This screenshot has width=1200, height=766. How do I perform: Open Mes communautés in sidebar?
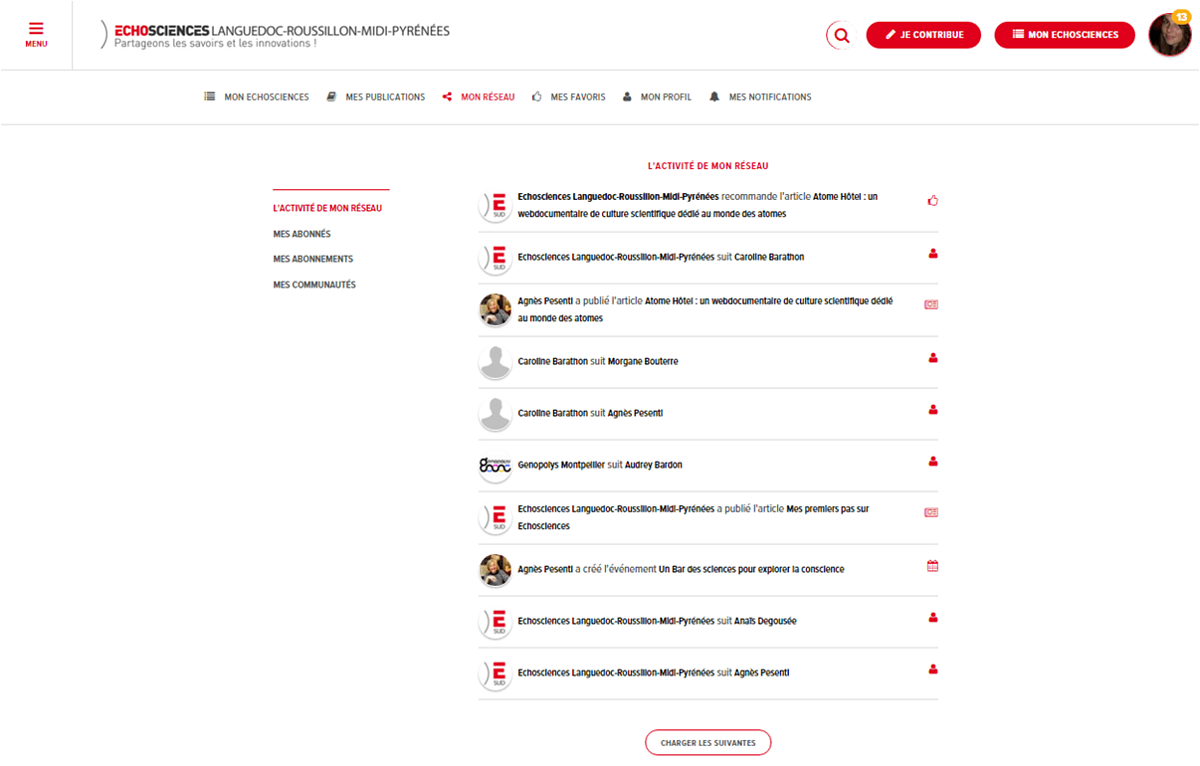[314, 285]
